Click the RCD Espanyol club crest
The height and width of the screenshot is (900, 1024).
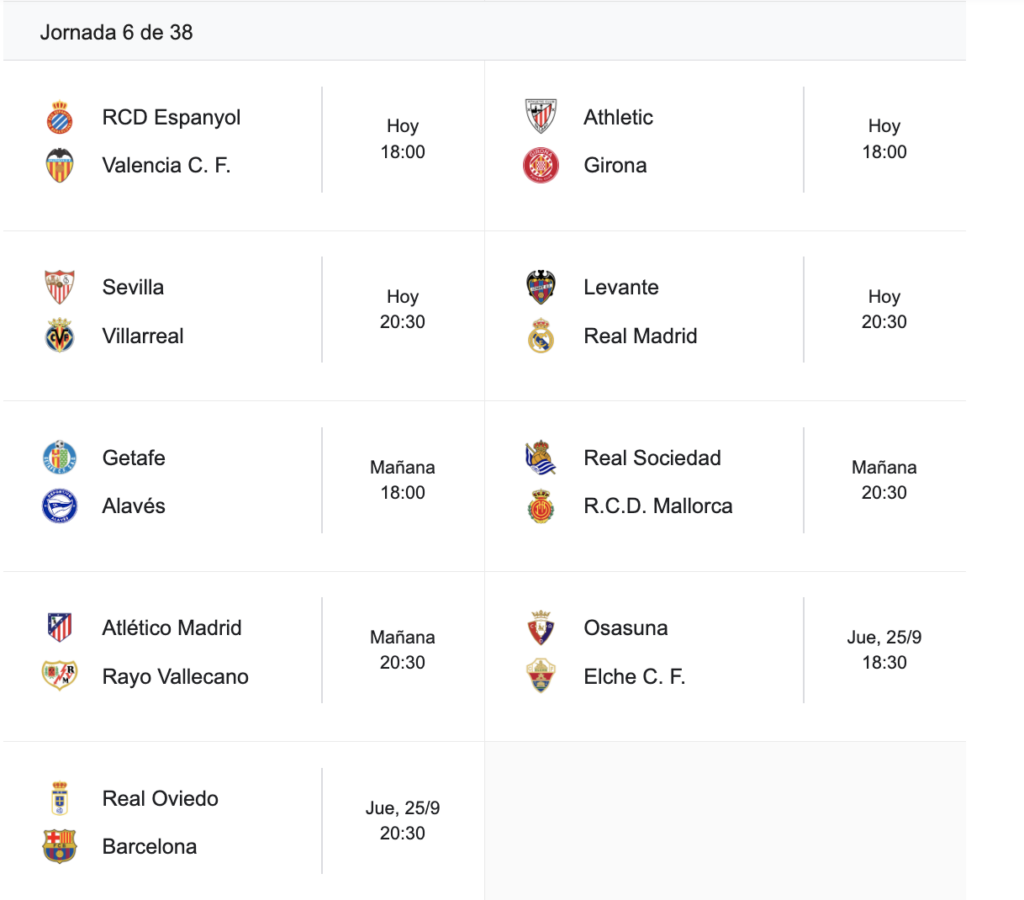point(60,117)
